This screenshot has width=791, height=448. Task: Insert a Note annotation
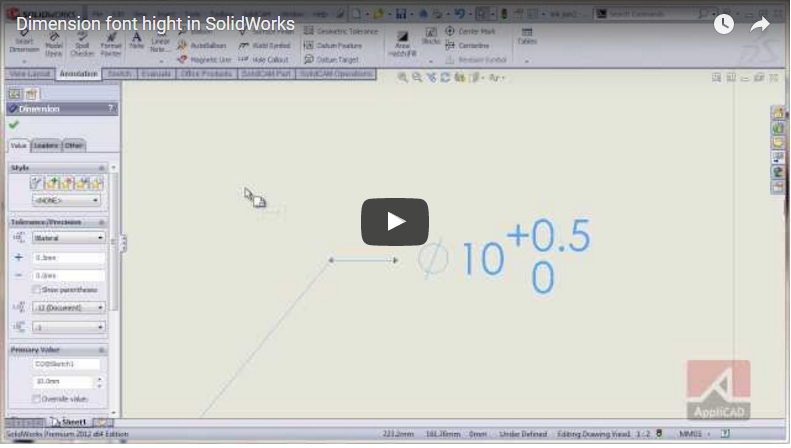tap(136, 41)
